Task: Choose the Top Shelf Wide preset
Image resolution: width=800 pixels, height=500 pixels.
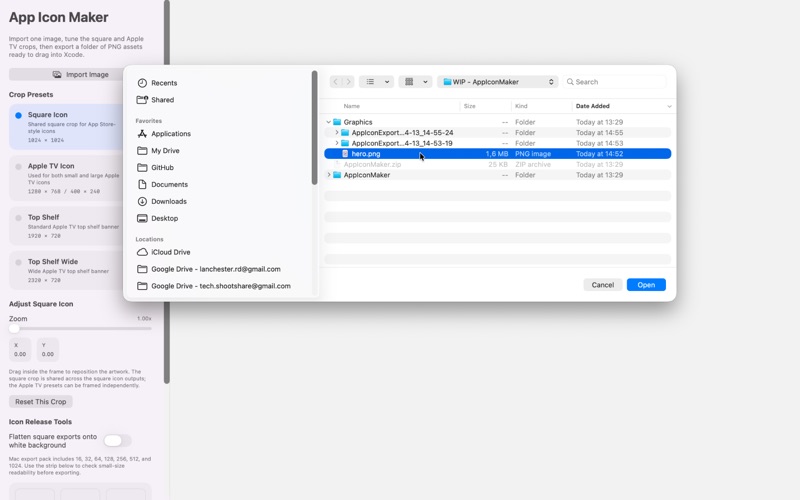Action: 66,270
